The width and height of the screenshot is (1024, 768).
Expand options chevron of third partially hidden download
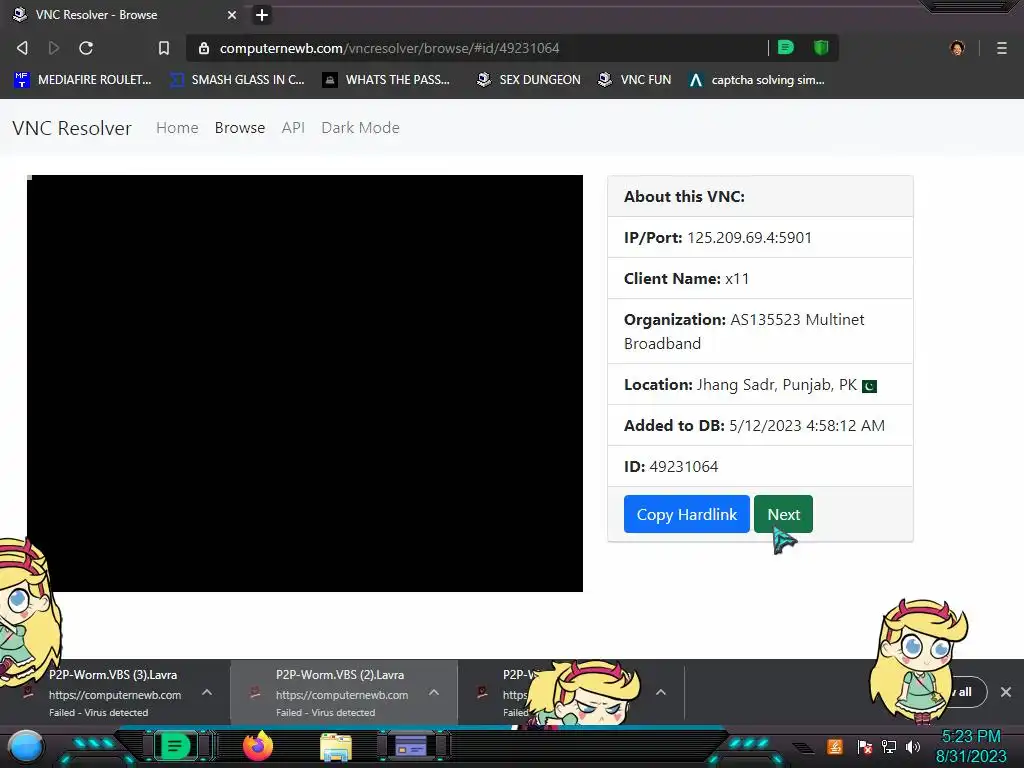pos(661,692)
